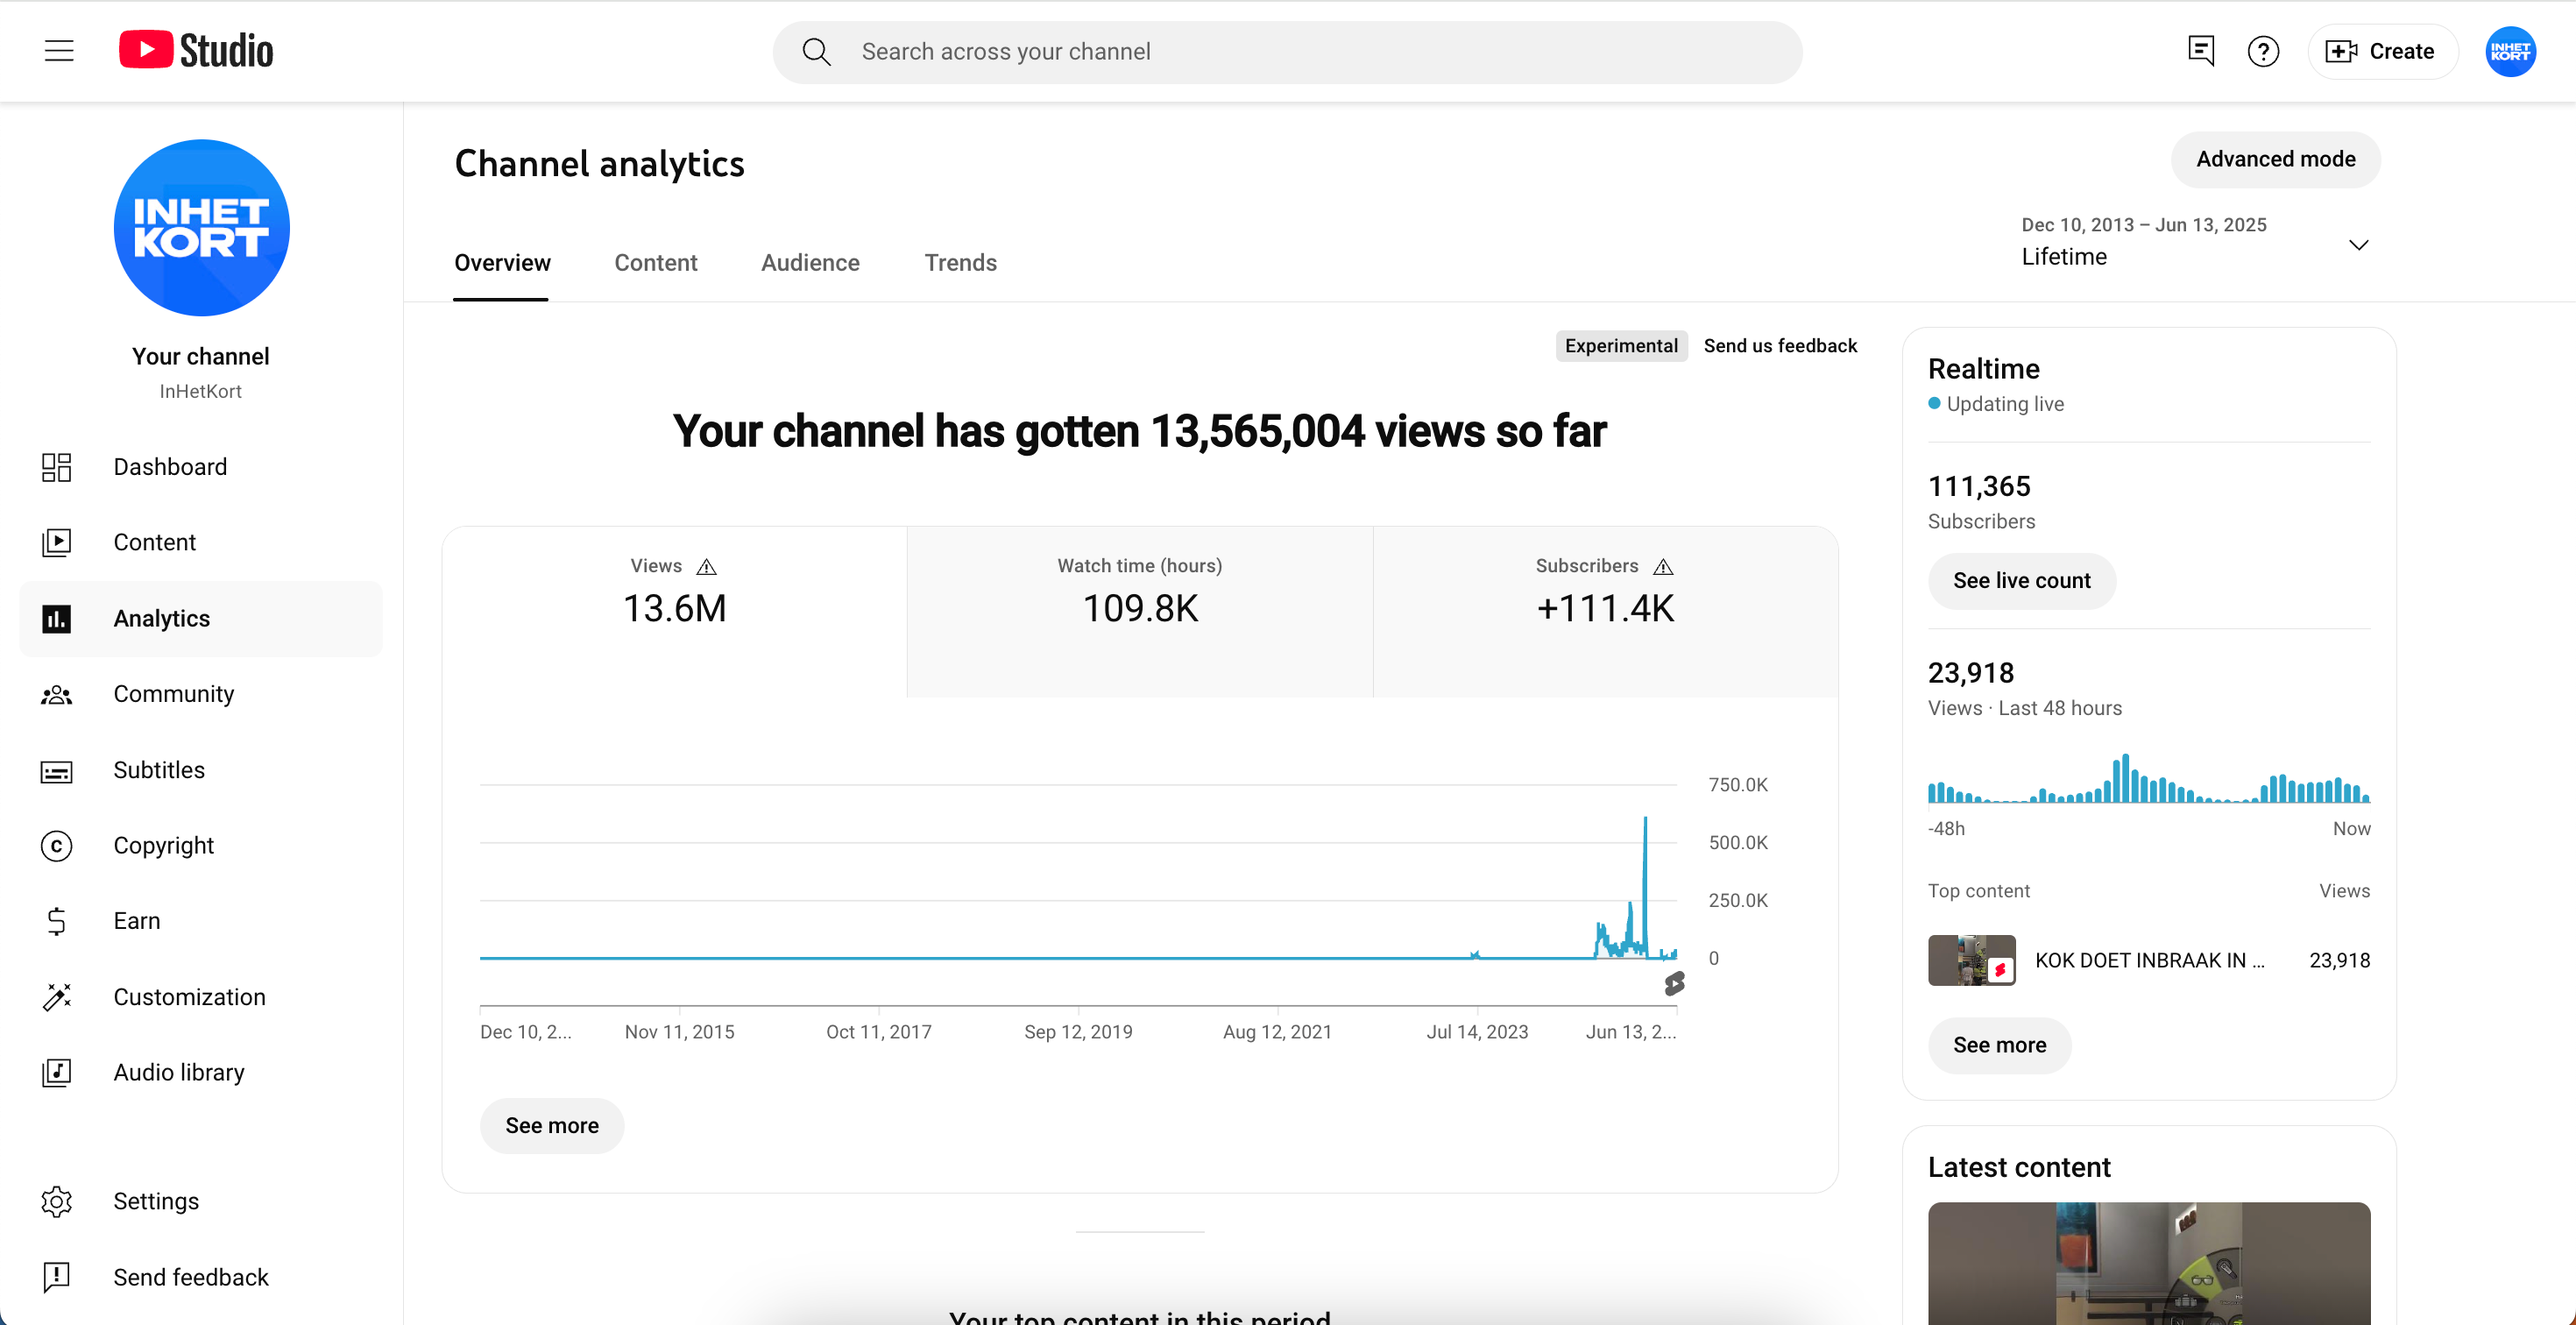2576x1325 pixels.
Task: Click the See live count button
Action: (x=2022, y=581)
